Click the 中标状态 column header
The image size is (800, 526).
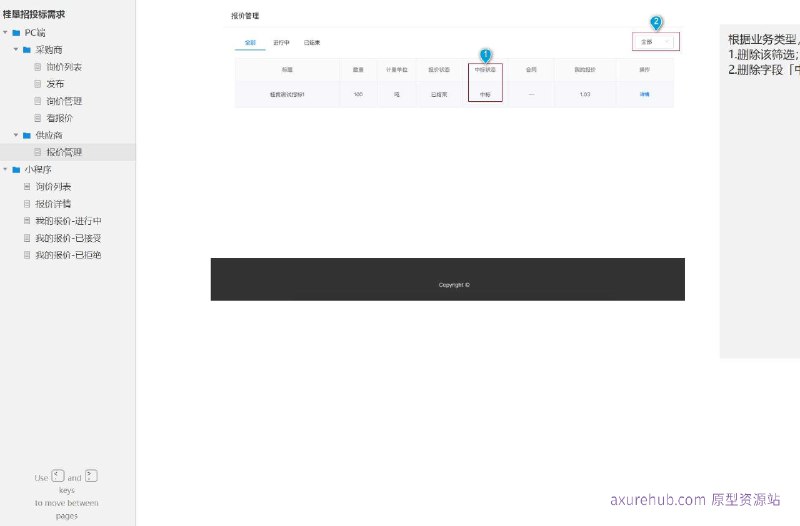click(x=485, y=69)
